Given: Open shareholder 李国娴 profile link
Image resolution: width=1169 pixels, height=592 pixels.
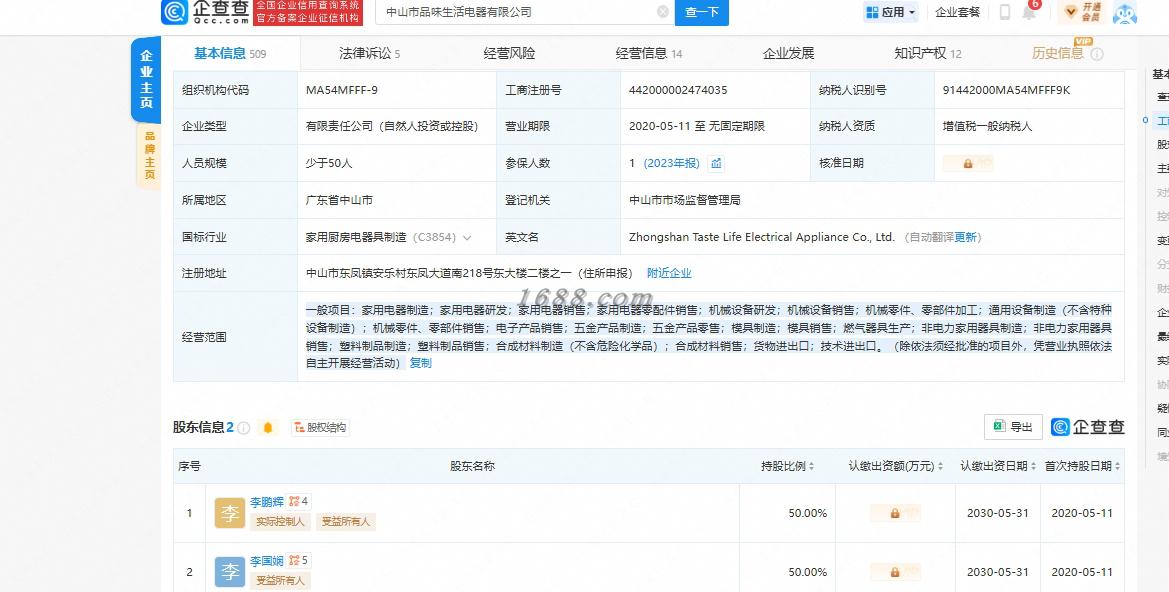Looking at the screenshot, I should pos(267,561).
